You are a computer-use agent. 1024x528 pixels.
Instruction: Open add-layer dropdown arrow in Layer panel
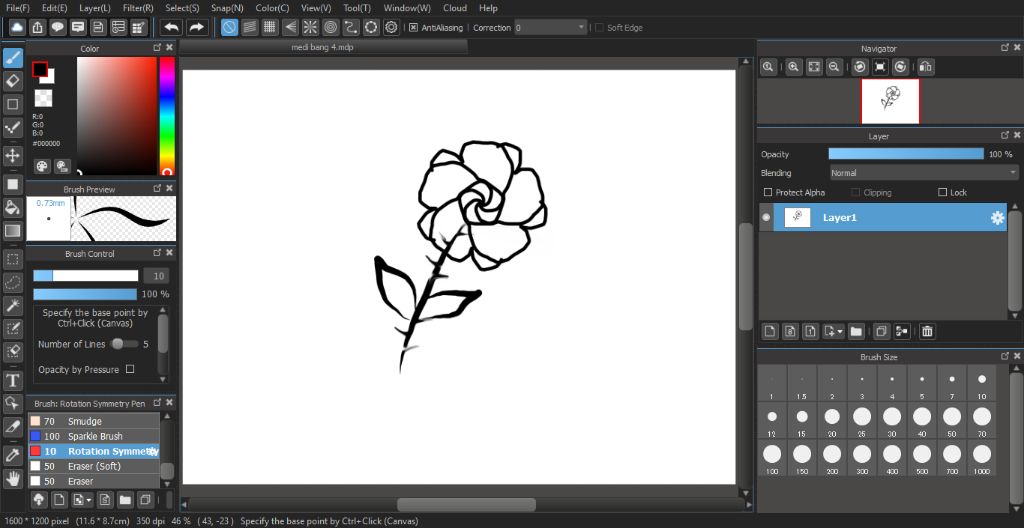pyautogui.click(x=840, y=331)
